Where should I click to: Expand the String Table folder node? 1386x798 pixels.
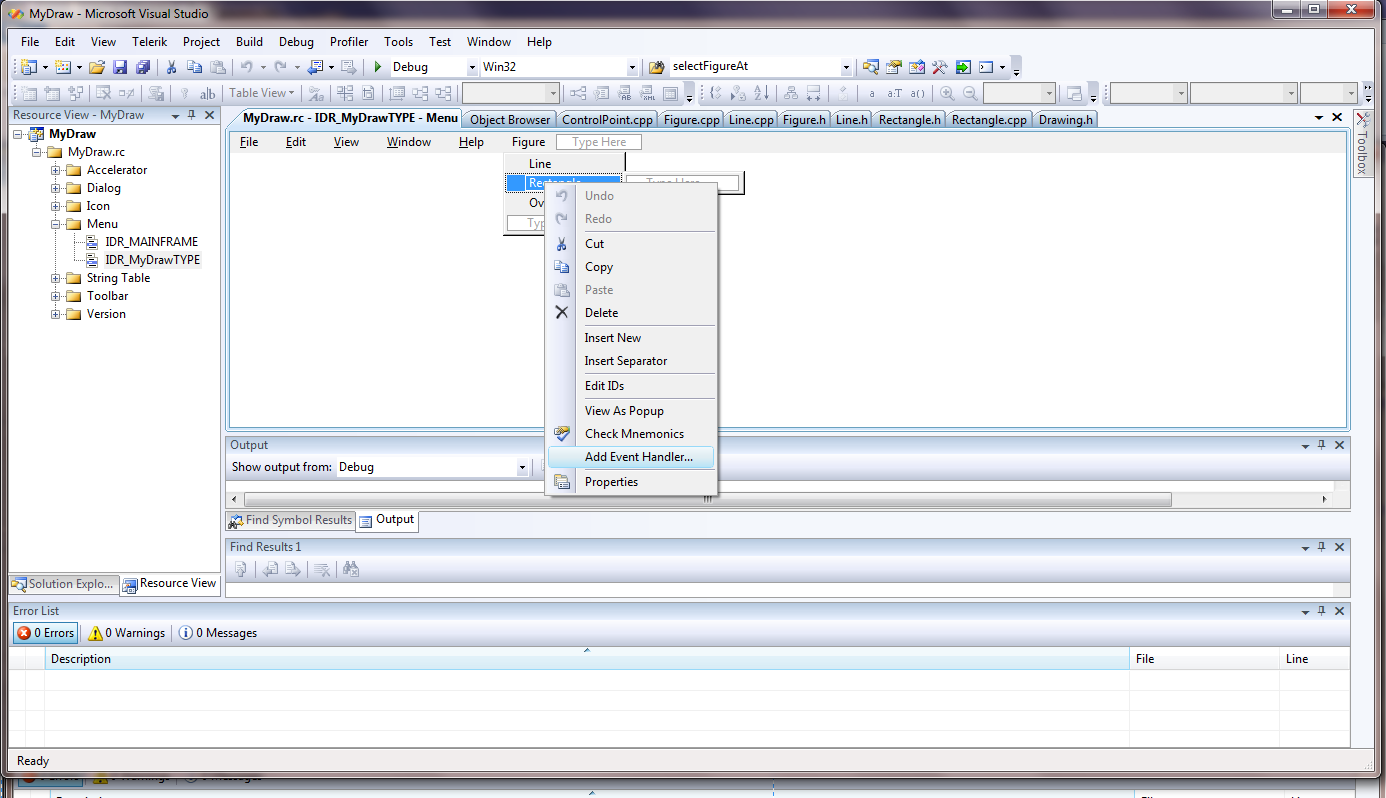[x=56, y=278]
